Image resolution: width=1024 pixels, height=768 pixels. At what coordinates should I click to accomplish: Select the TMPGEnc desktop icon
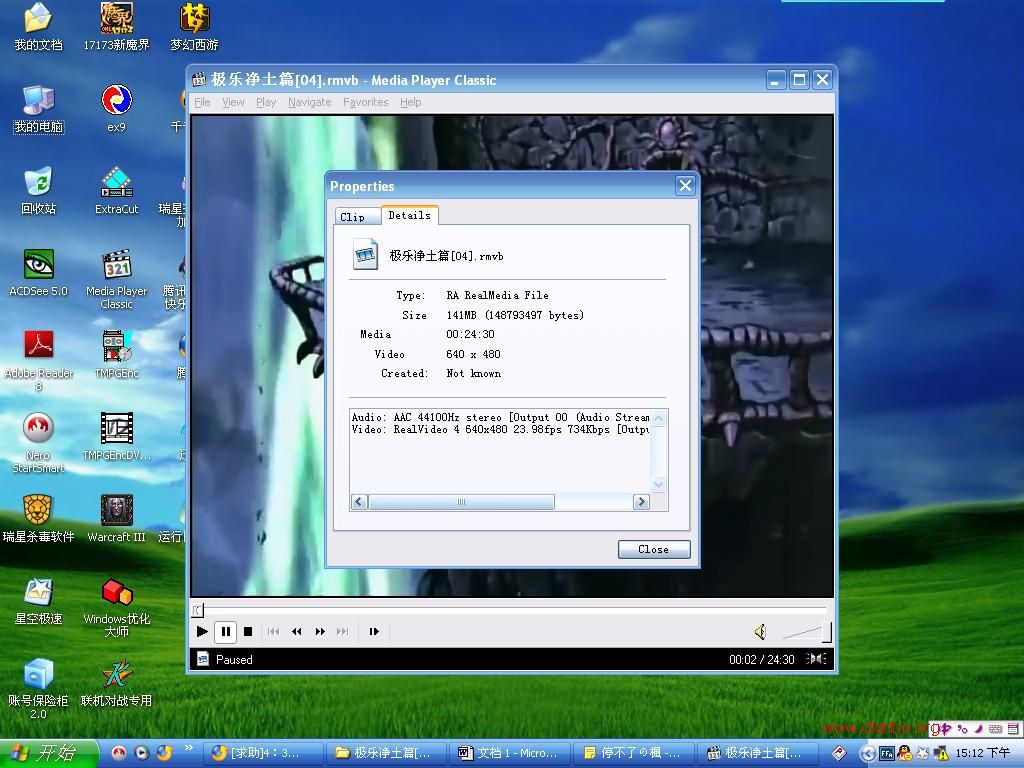coord(116,355)
